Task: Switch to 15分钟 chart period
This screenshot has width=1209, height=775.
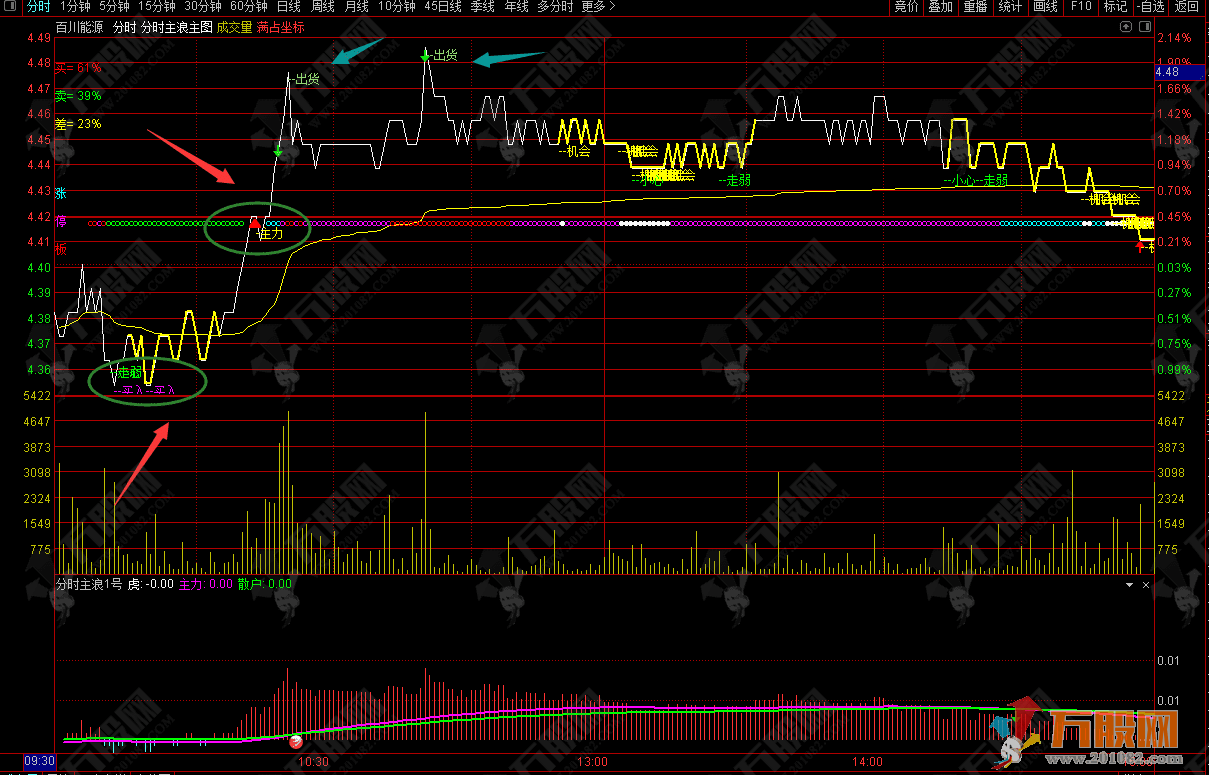Action: coord(156,7)
